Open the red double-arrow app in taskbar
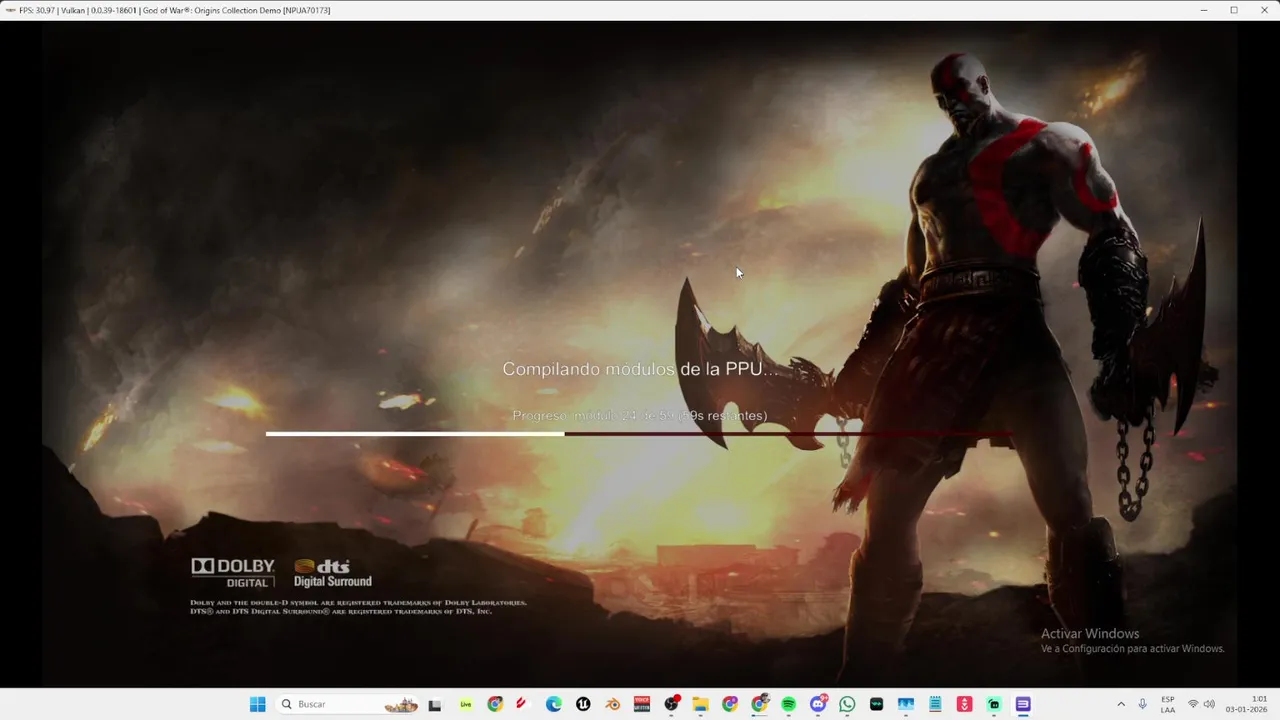Viewport: 1280px width, 720px height. point(964,704)
